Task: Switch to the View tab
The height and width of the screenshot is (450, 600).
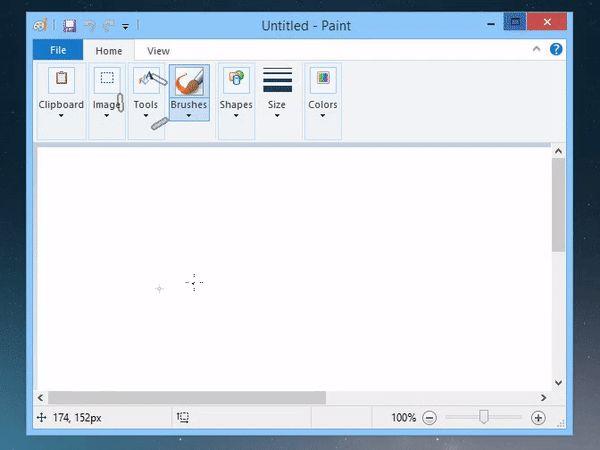Action: click(x=158, y=51)
